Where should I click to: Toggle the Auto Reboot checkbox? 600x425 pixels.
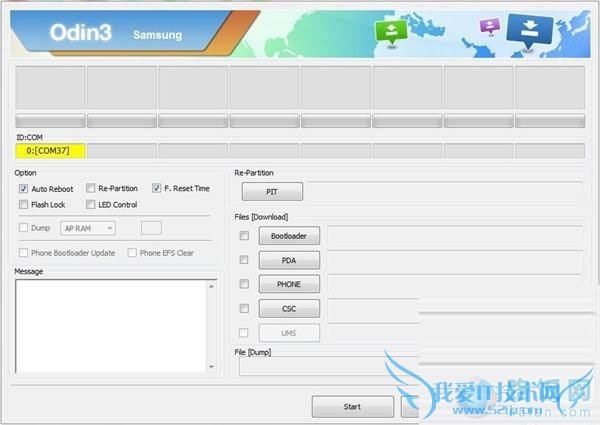23,189
